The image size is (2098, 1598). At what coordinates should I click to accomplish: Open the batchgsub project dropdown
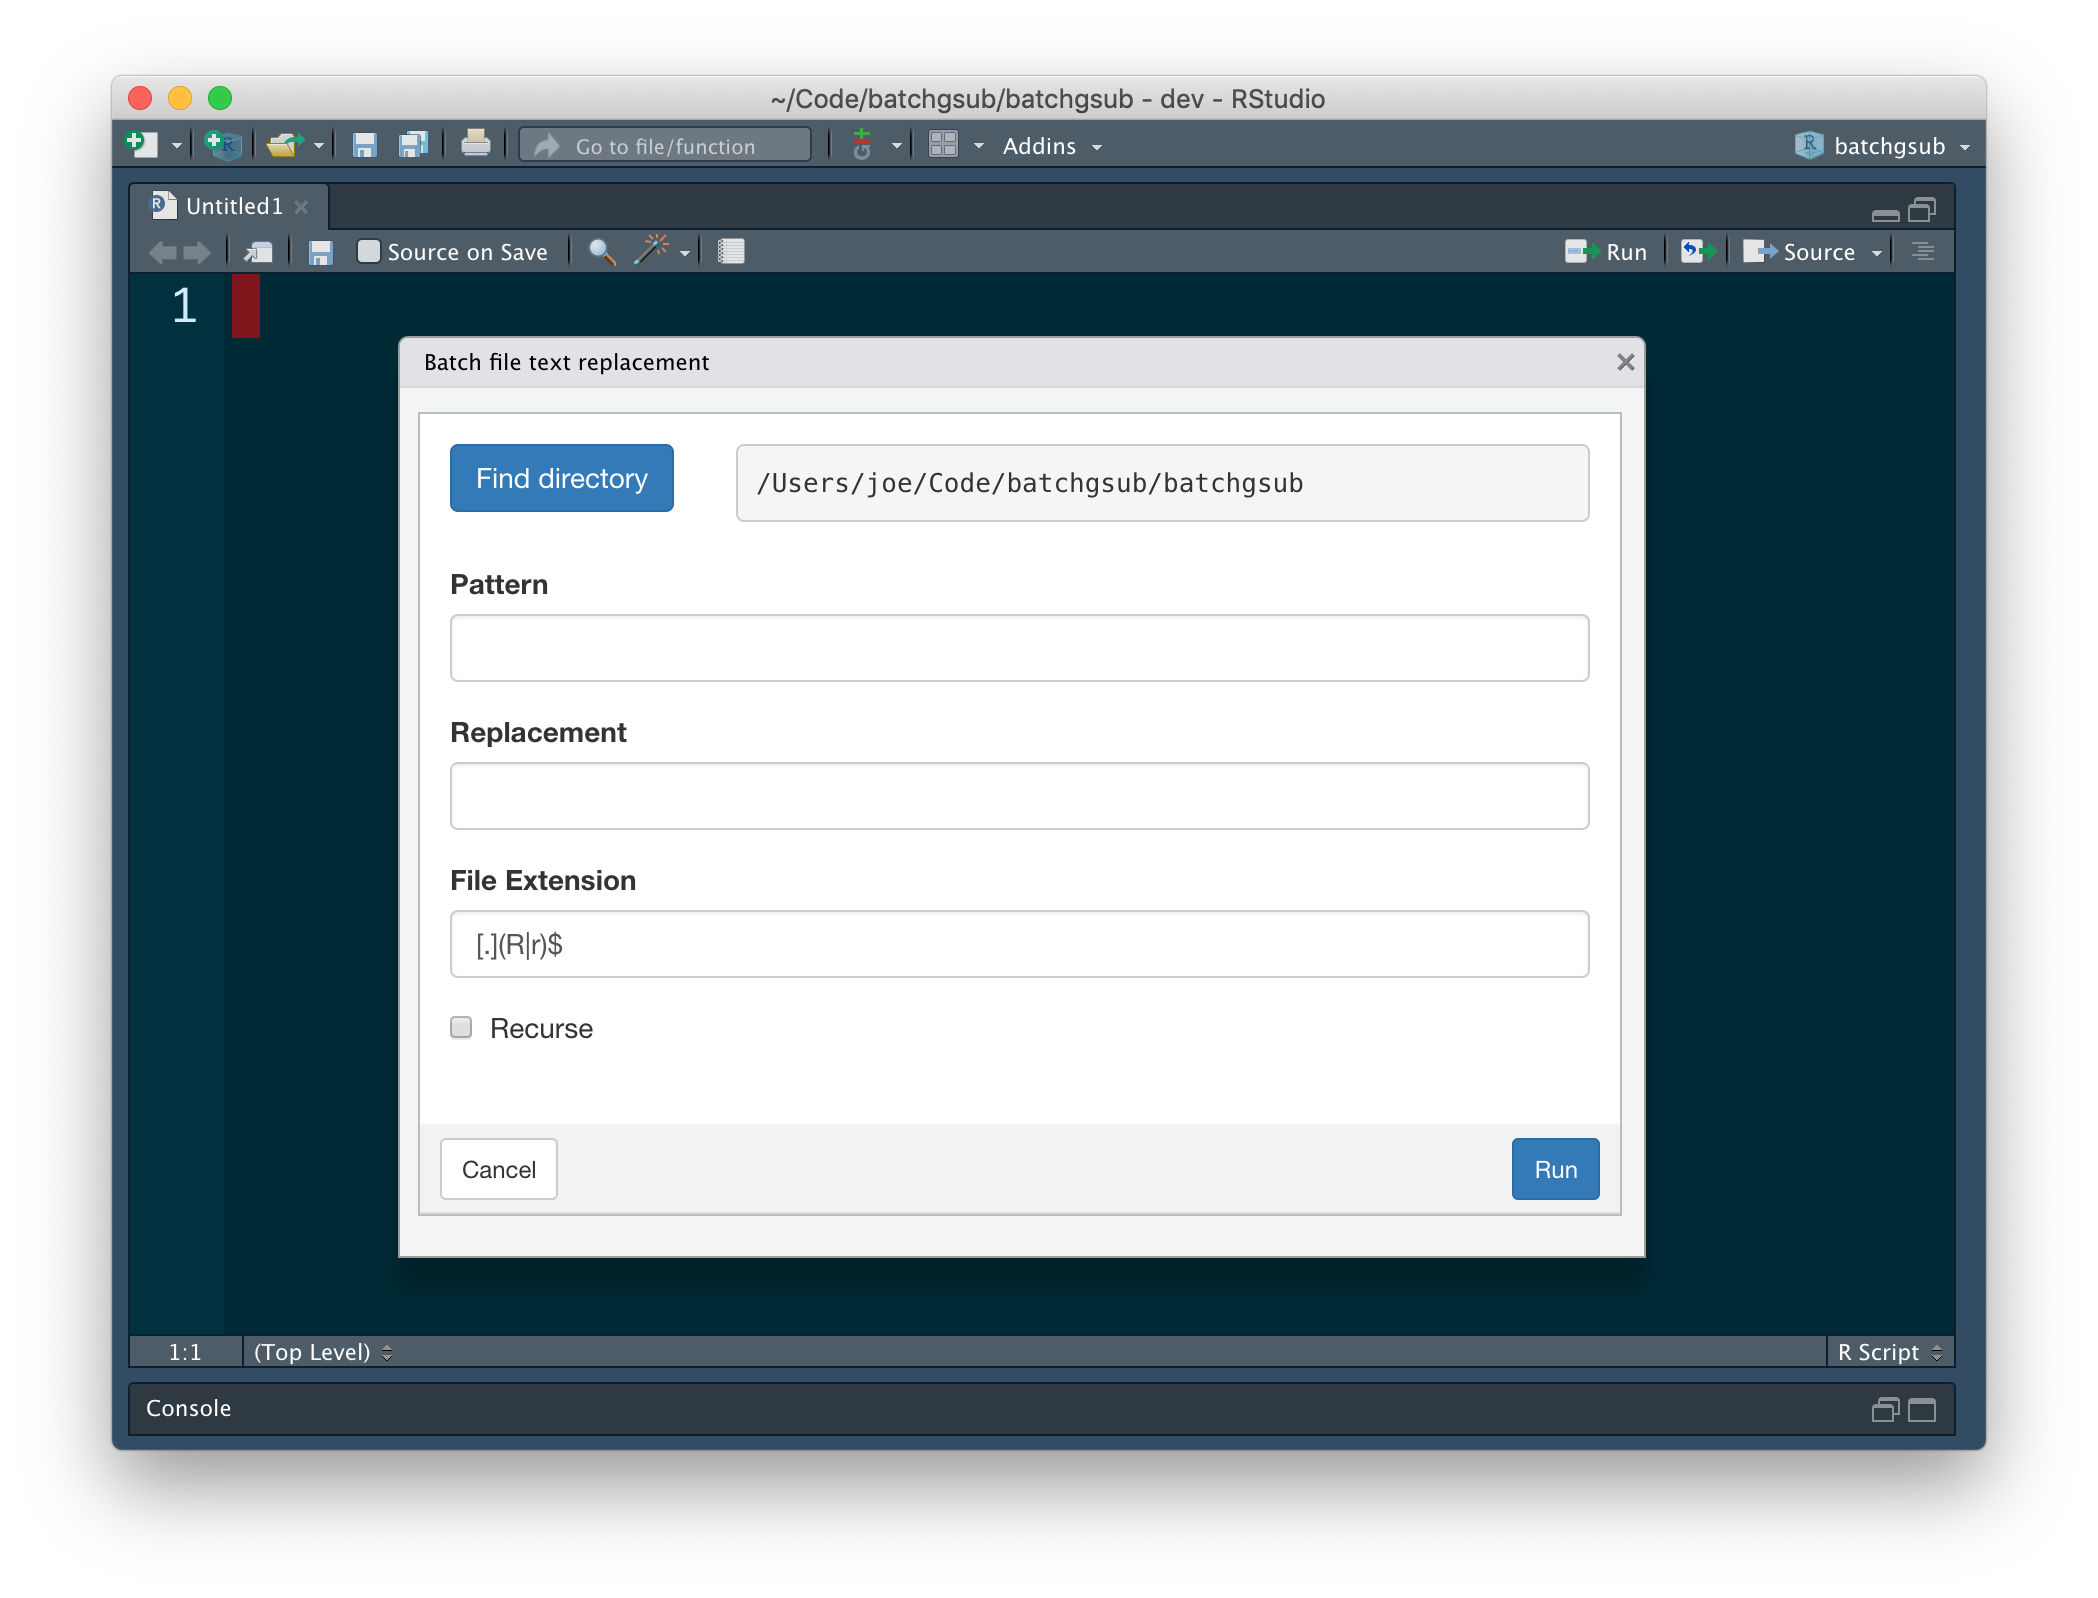click(x=1883, y=146)
